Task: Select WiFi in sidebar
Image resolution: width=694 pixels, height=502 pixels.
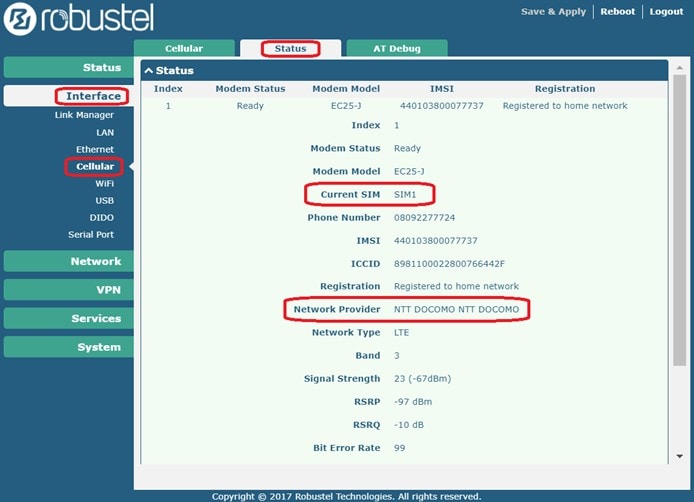Action: [104, 183]
